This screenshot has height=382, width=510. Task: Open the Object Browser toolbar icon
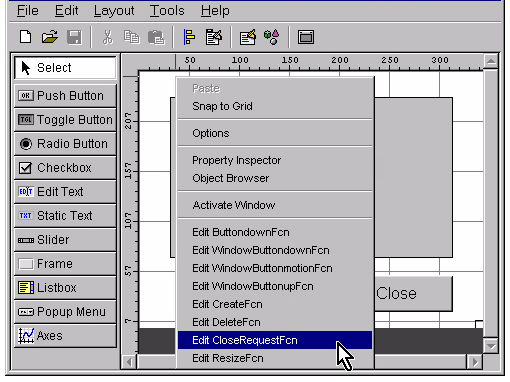[x=272, y=37]
